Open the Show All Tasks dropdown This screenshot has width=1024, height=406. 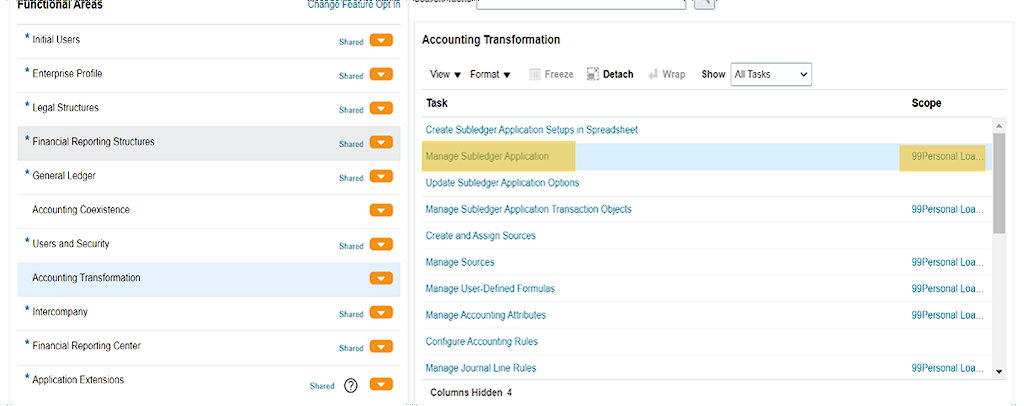(x=771, y=74)
